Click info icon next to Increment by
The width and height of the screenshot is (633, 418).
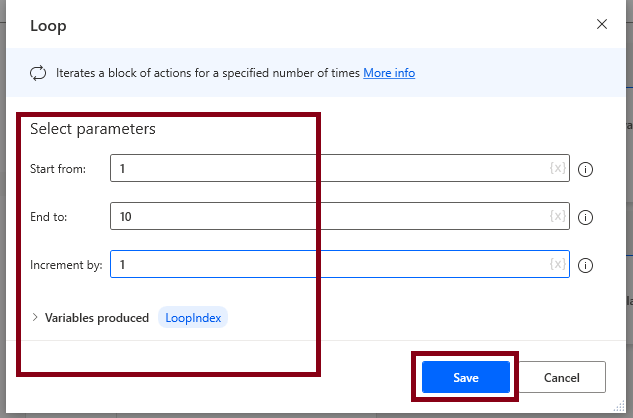(x=586, y=265)
